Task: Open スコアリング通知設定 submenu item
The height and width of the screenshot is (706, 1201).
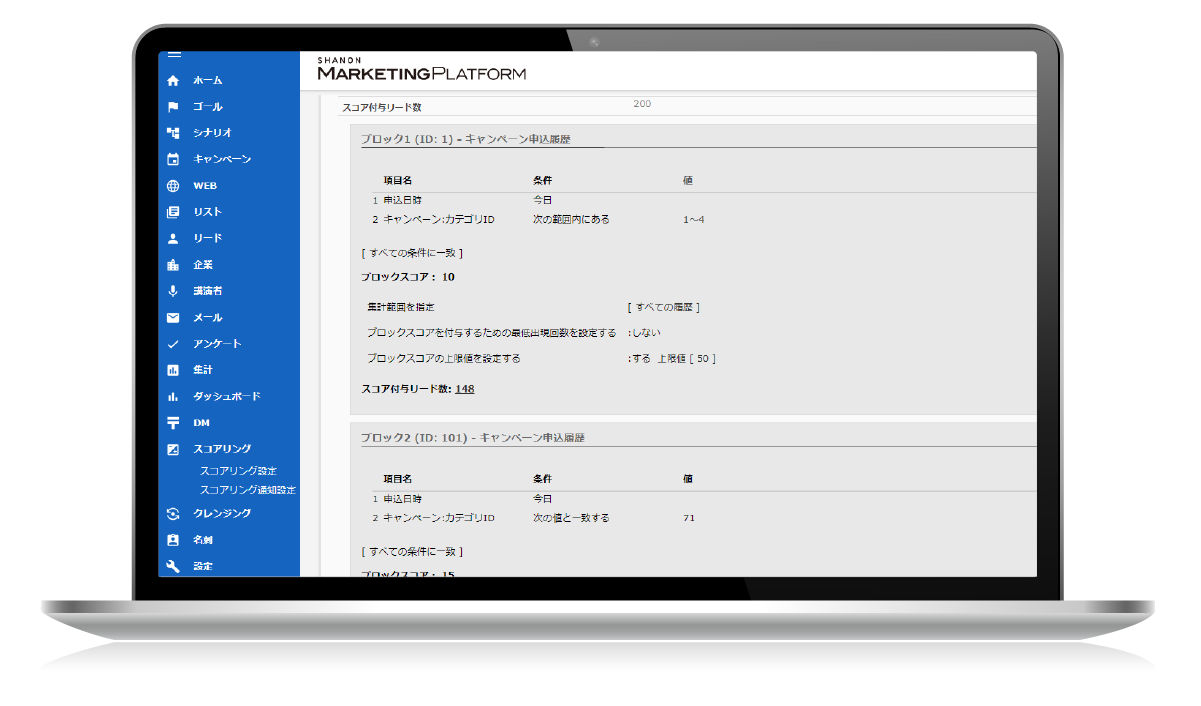Action: pyautogui.click(x=248, y=490)
